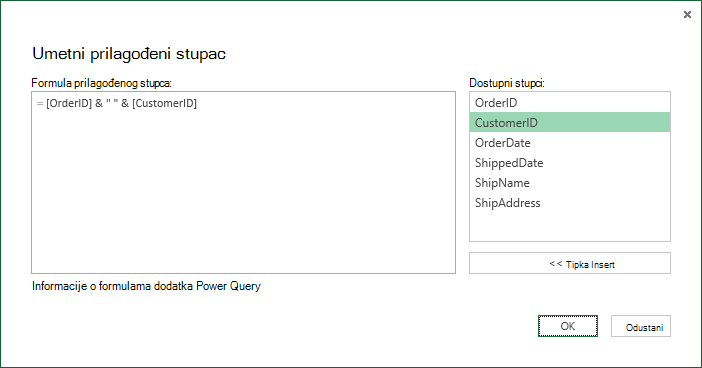Select the highlighted CustomerID column
The width and height of the screenshot is (702, 368).
point(570,122)
